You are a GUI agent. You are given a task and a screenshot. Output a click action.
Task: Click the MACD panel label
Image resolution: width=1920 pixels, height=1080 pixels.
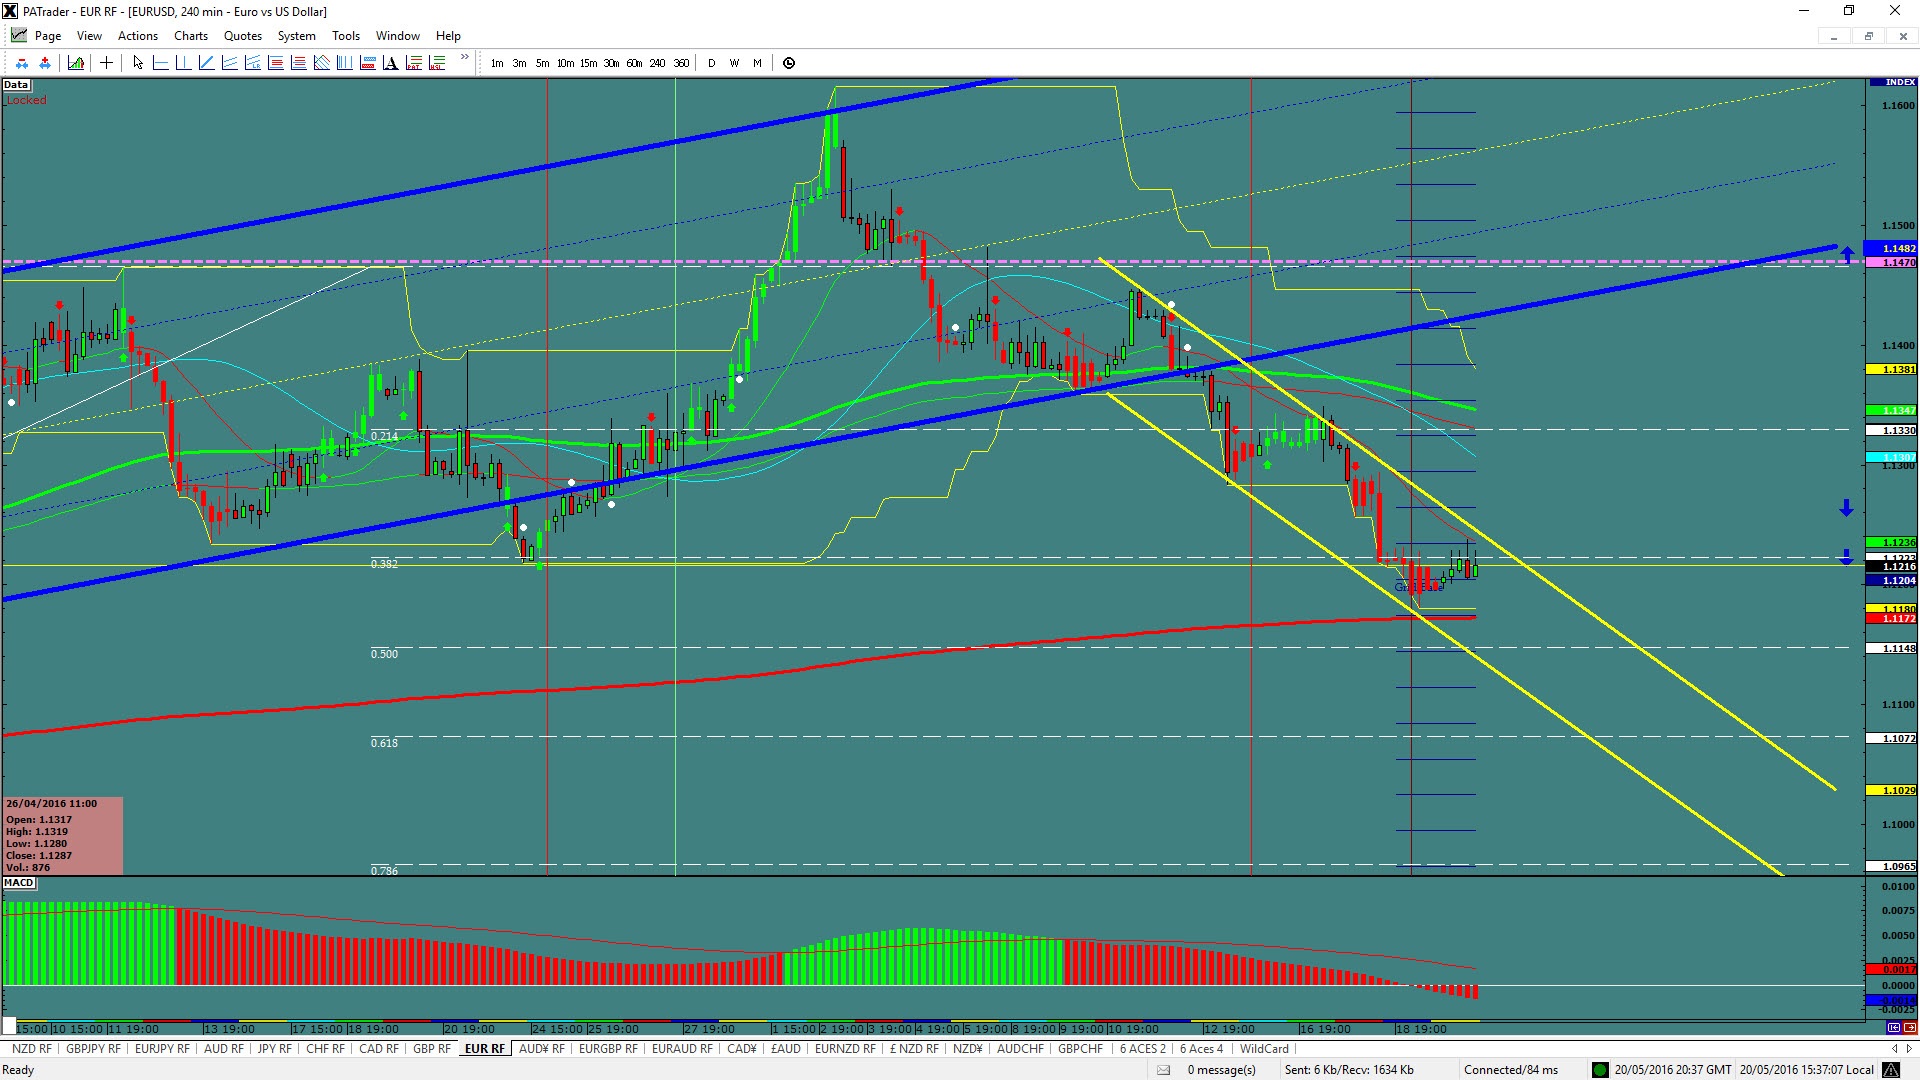[19, 883]
